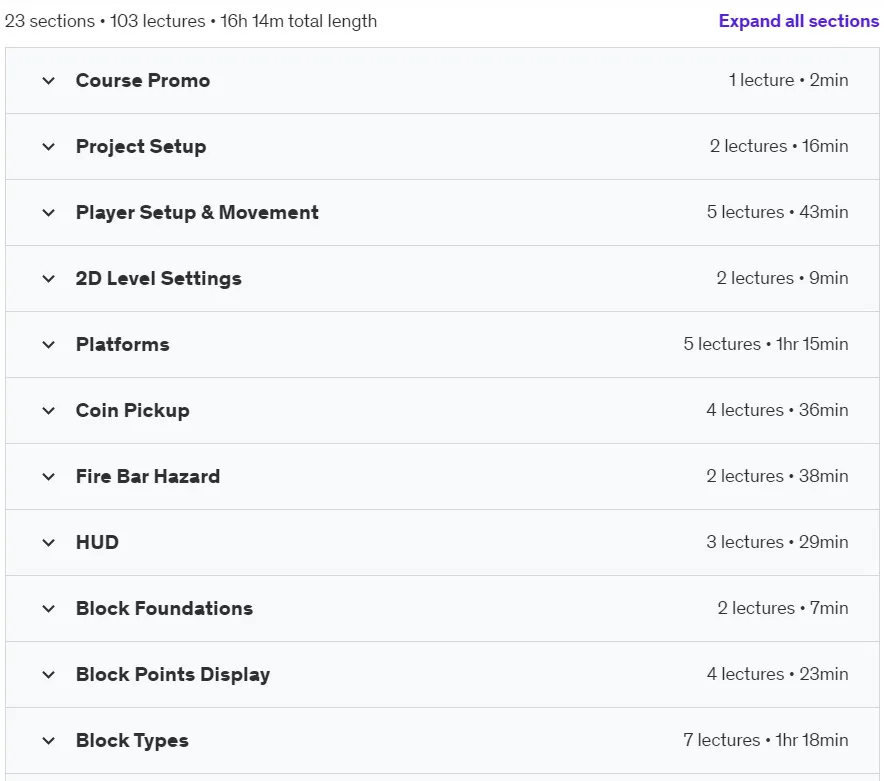Select the HUD section heading

click(97, 542)
